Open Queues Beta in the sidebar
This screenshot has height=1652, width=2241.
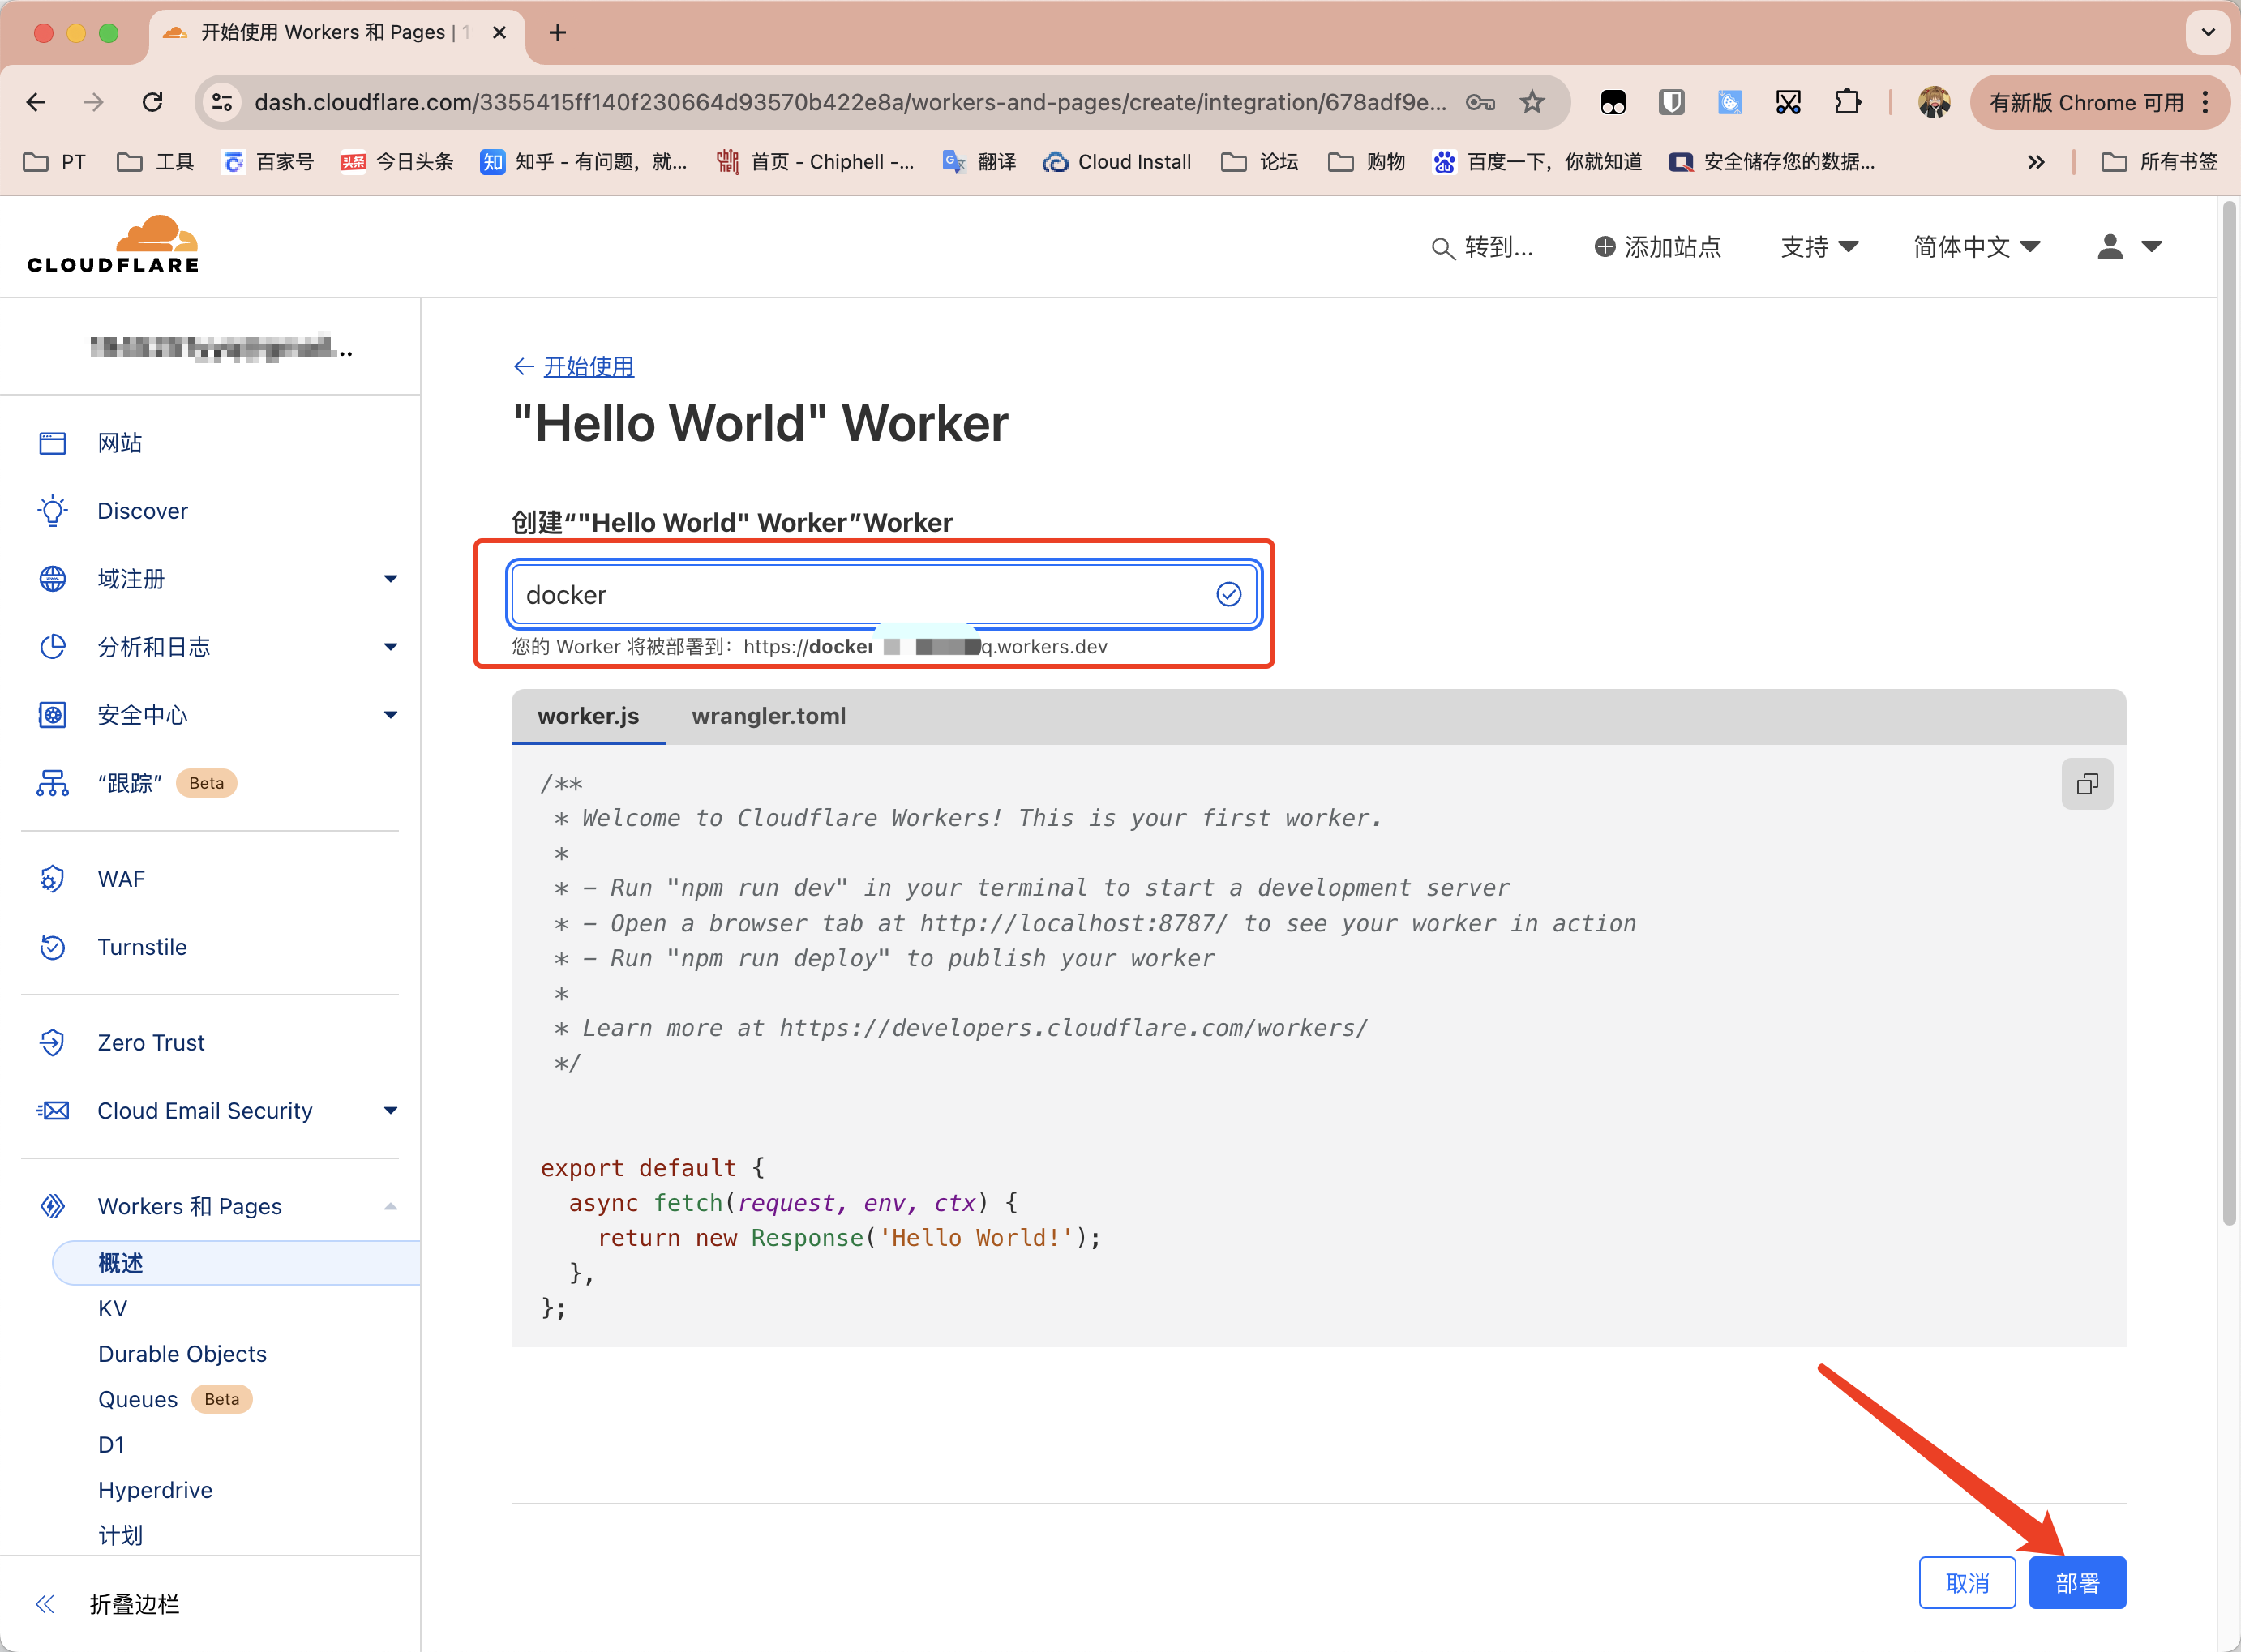click(174, 1399)
